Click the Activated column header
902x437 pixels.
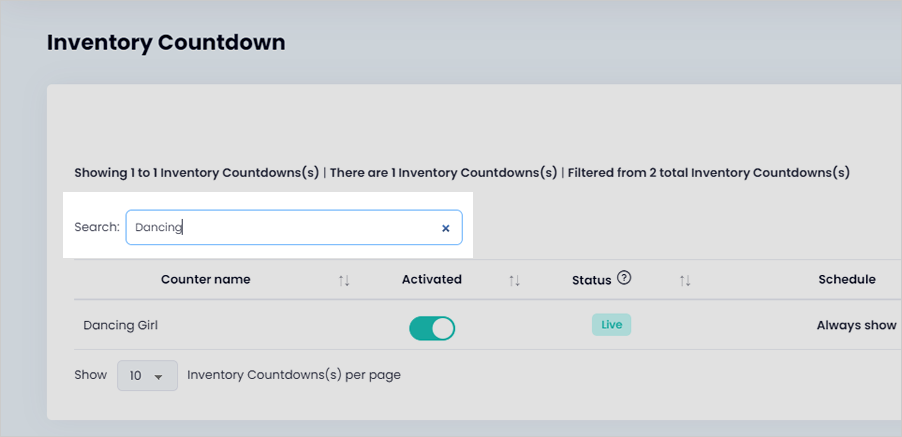(x=431, y=279)
